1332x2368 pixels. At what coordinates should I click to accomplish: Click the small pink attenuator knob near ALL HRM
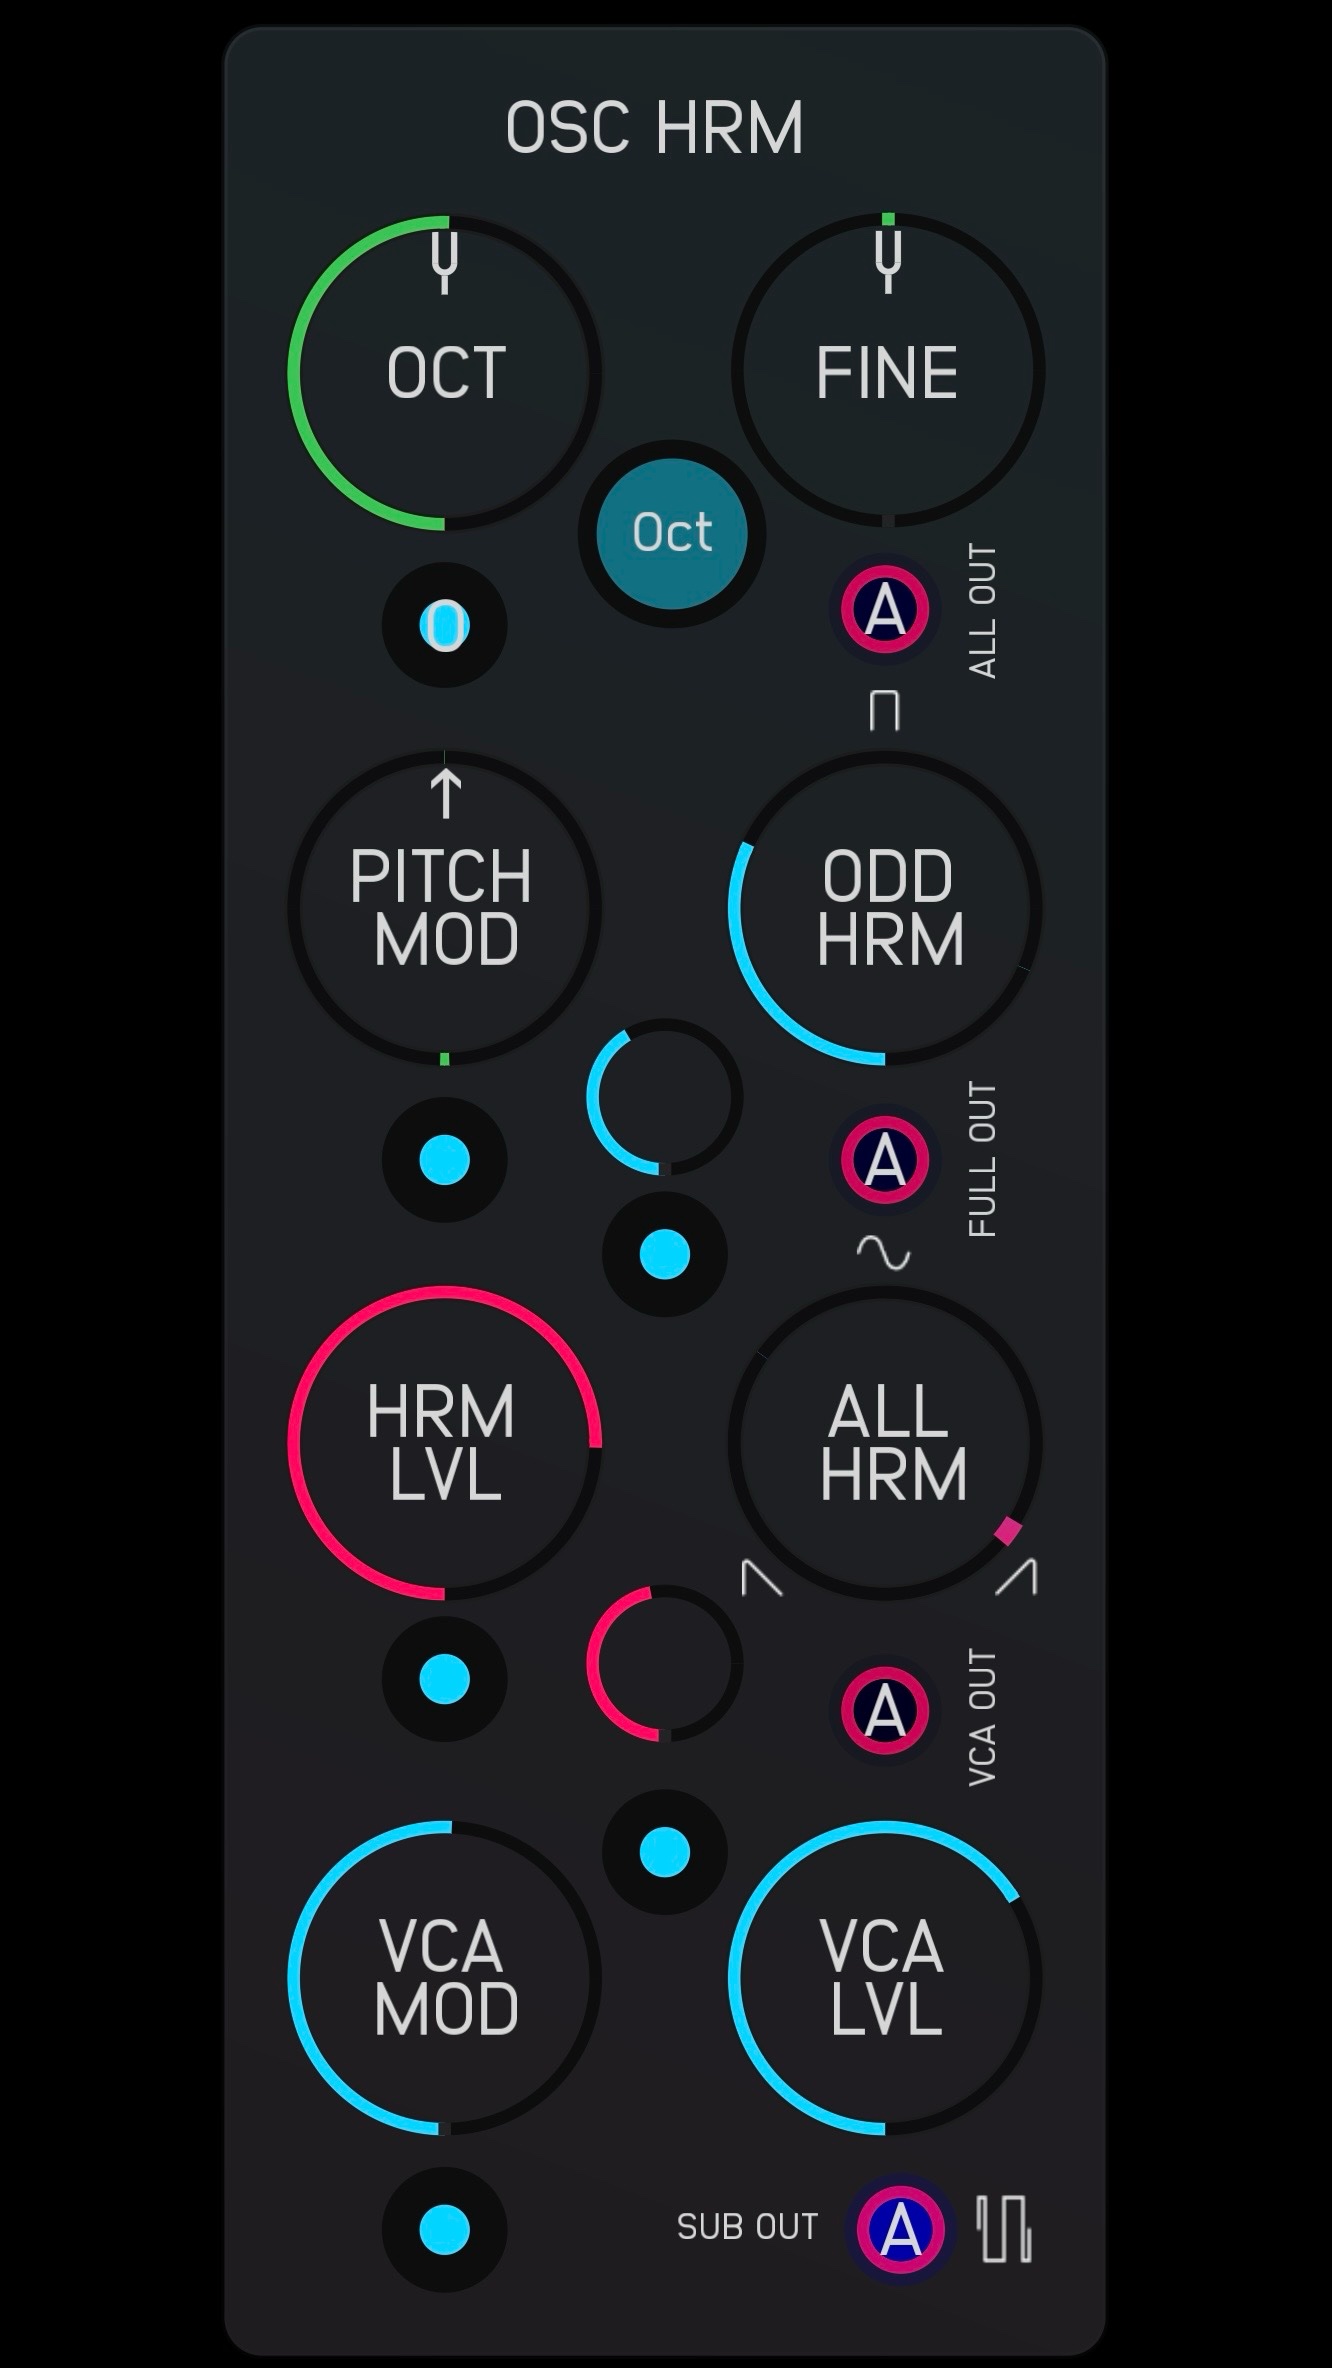pyautogui.click(x=664, y=1663)
